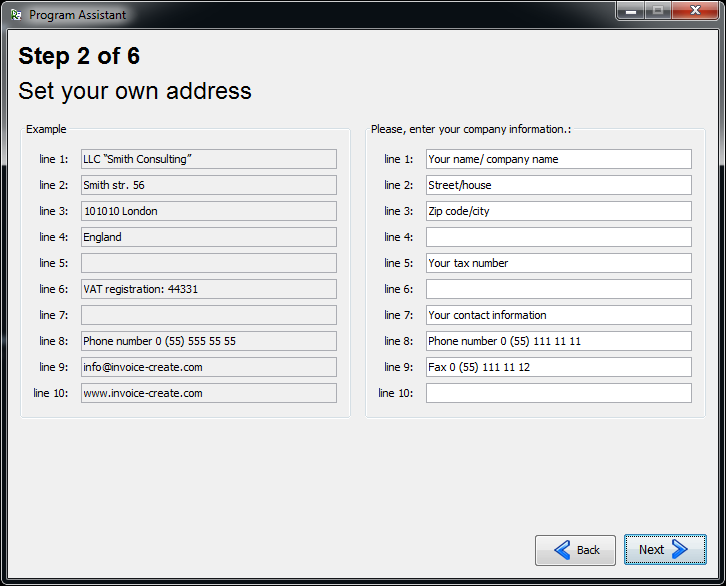Click example field '101010 London'
The width and height of the screenshot is (726, 586).
click(209, 211)
